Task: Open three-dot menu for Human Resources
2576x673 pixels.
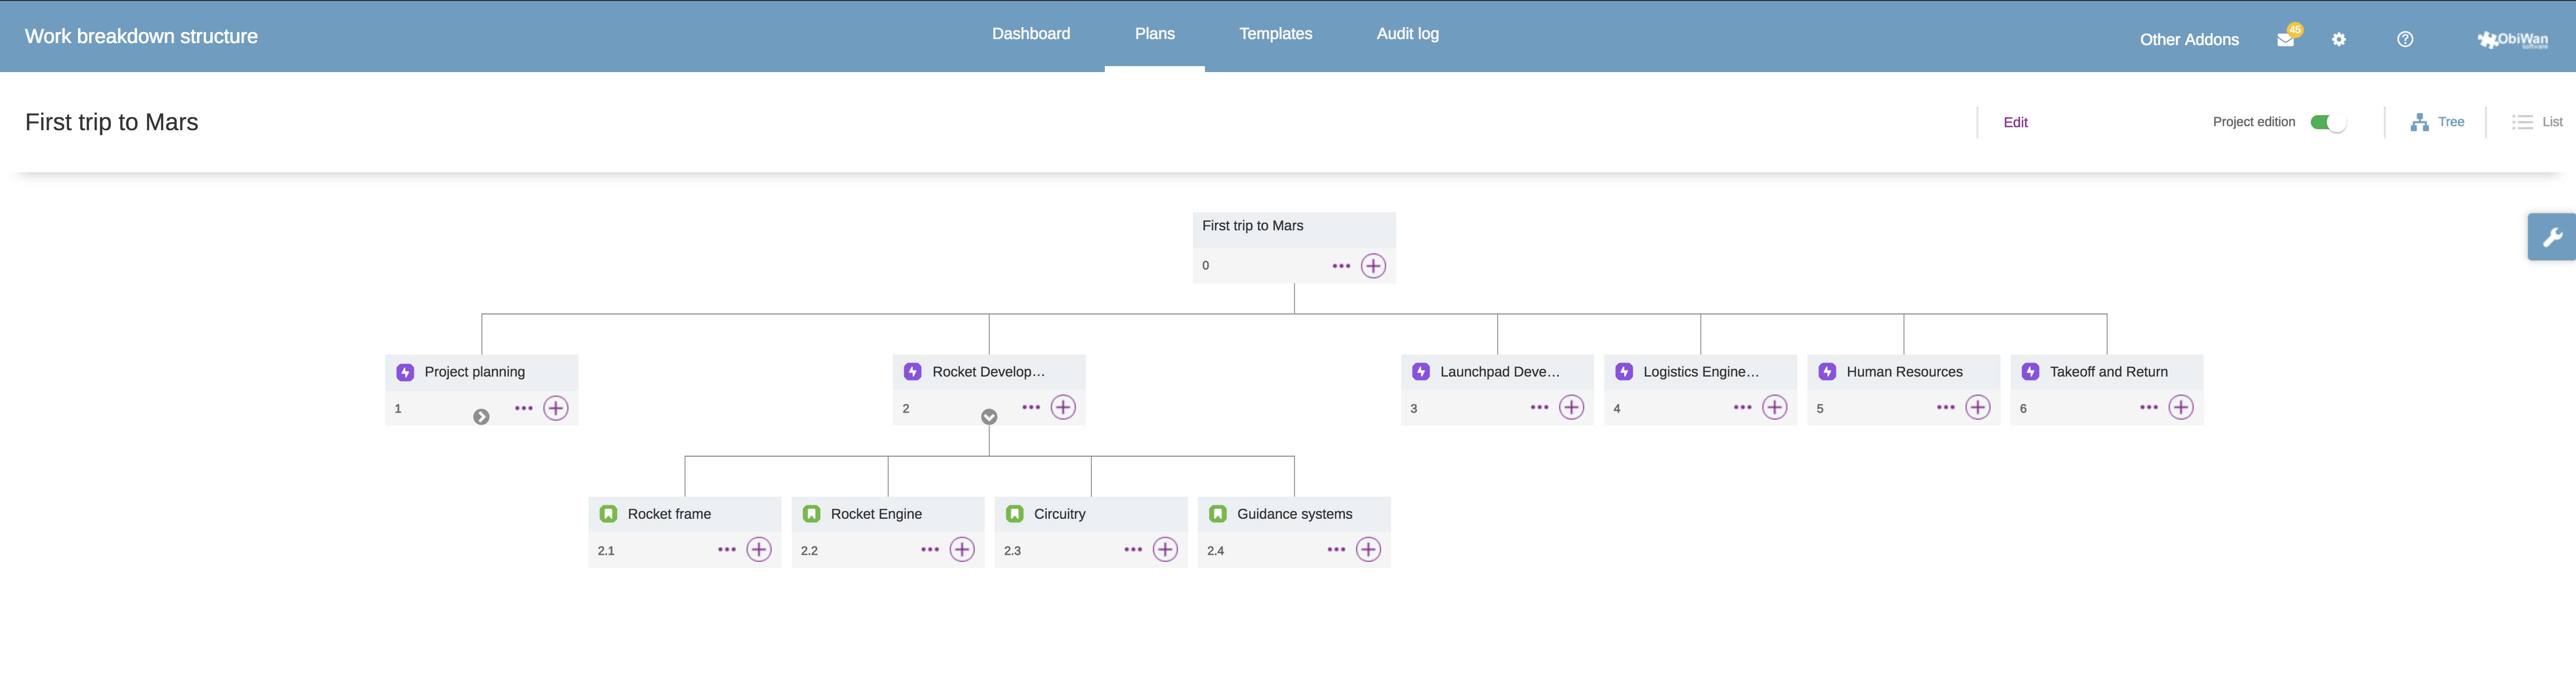Action: (1945, 408)
